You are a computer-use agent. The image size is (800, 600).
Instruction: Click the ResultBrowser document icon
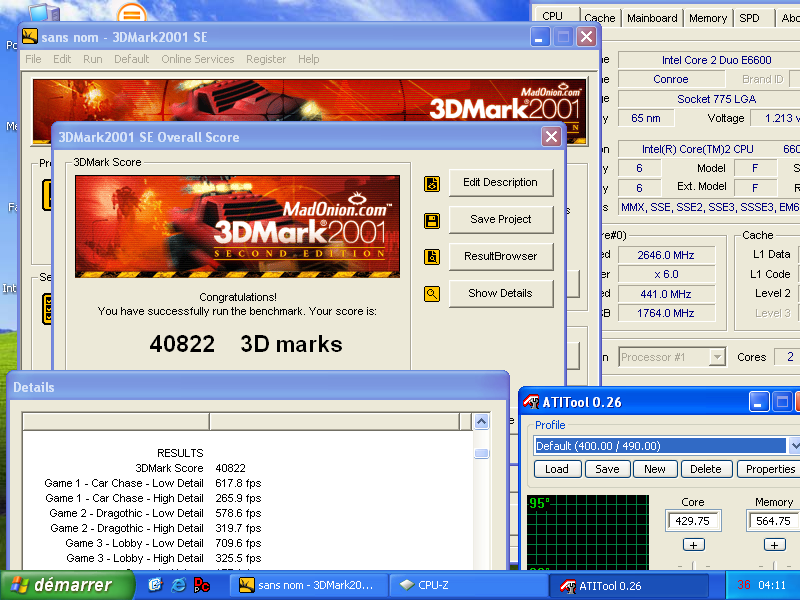pyautogui.click(x=432, y=257)
